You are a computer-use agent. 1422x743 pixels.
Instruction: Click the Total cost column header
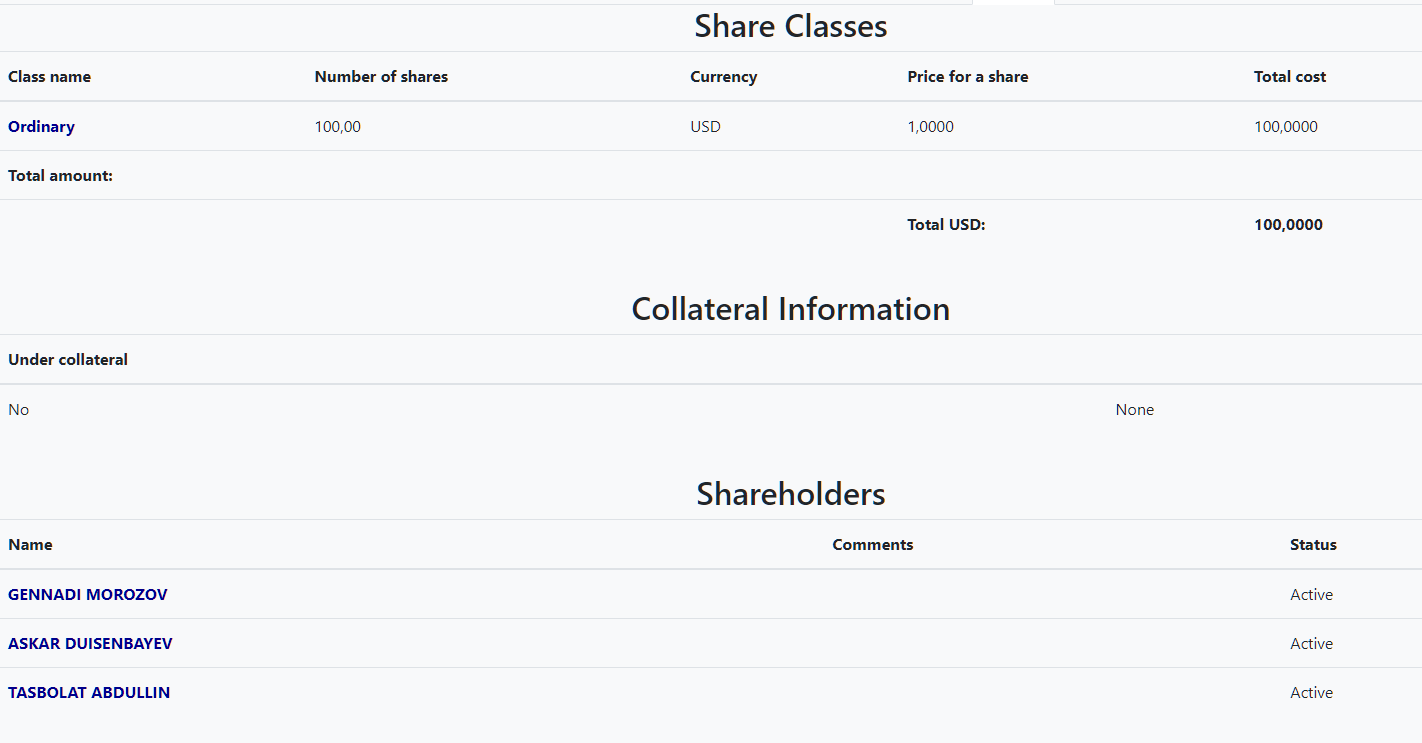1289,77
